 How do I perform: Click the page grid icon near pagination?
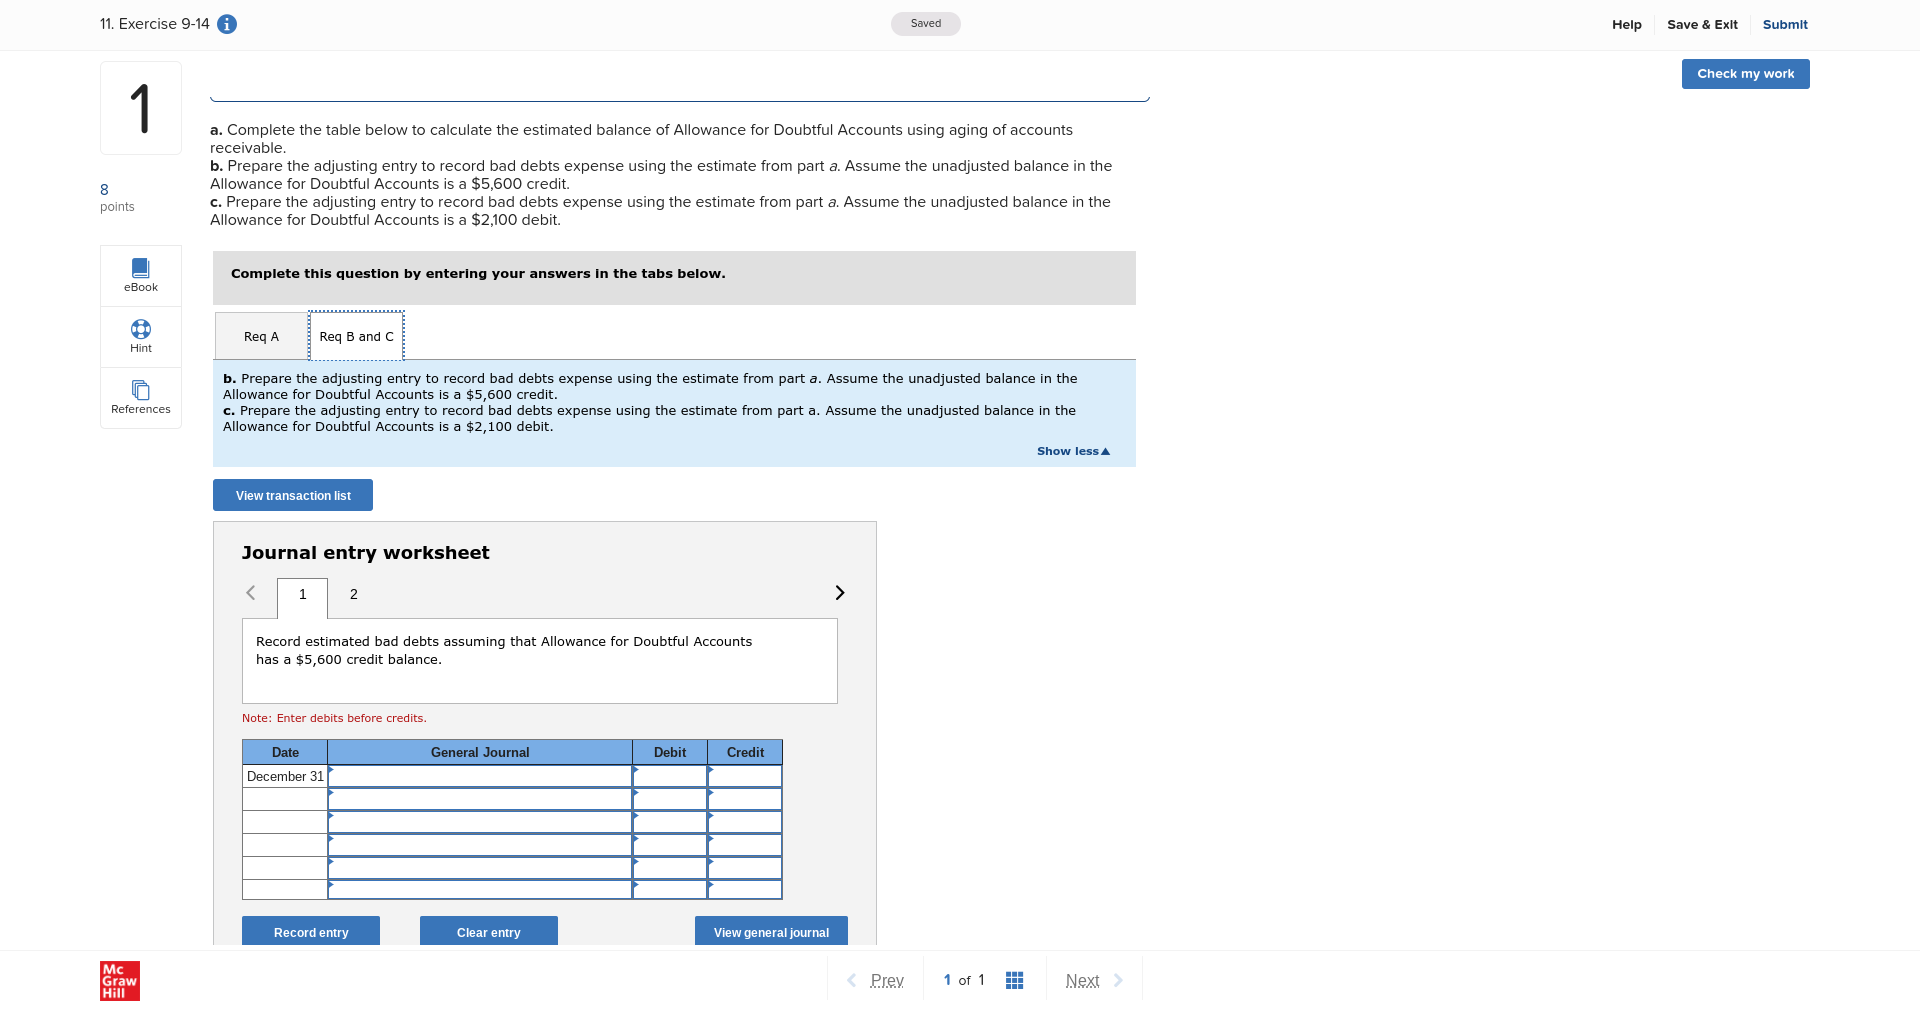(1014, 980)
